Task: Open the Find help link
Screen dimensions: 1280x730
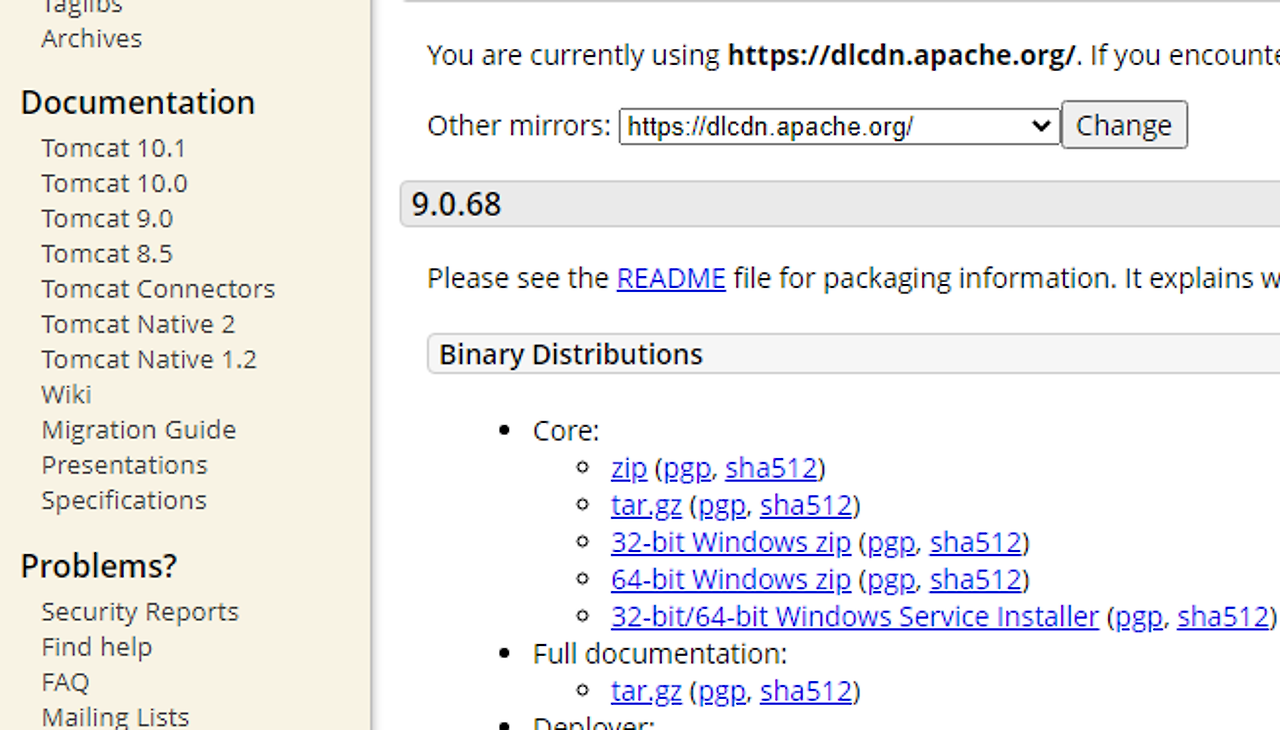Action: tap(97, 647)
